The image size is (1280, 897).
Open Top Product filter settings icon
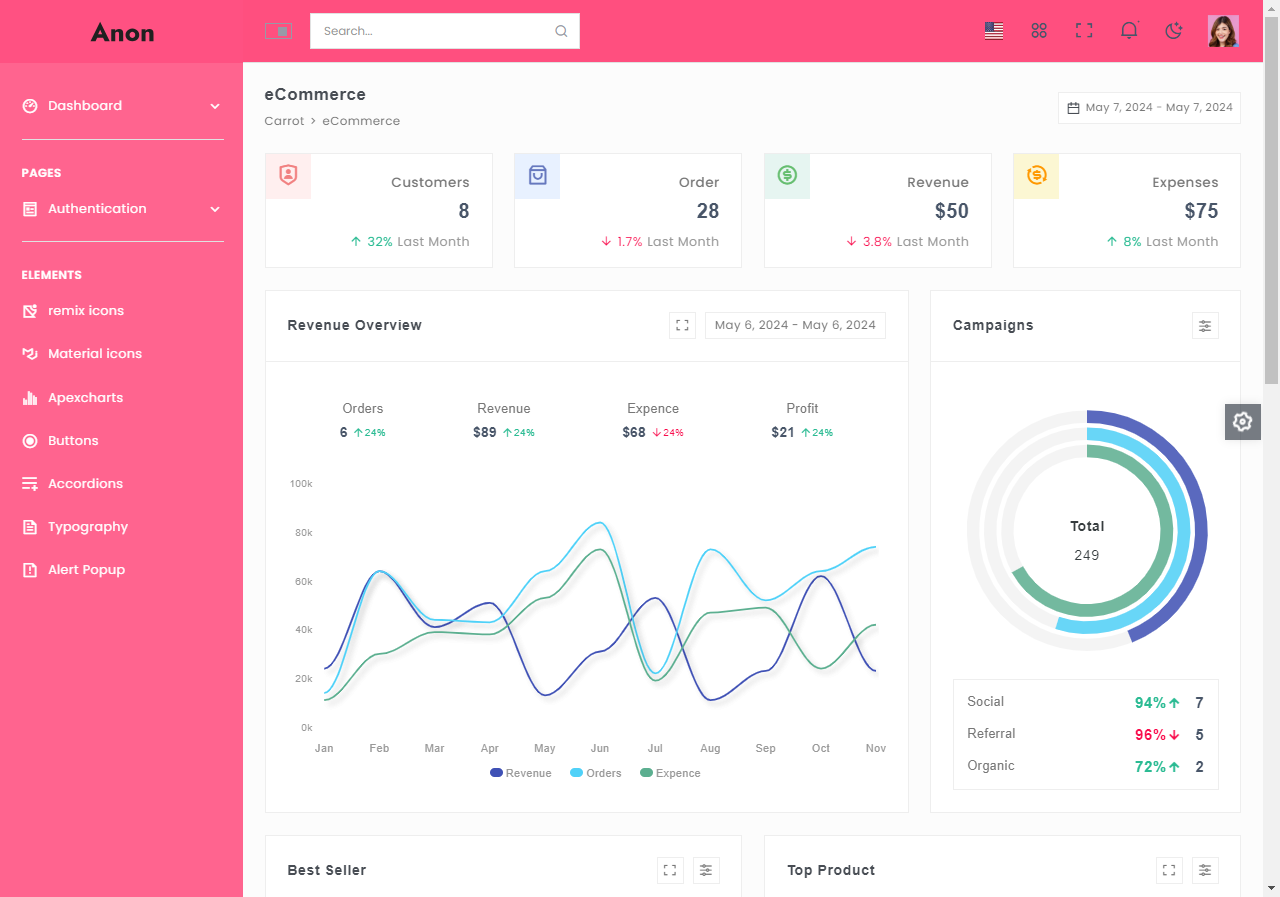pyautogui.click(x=1205, y=870)
